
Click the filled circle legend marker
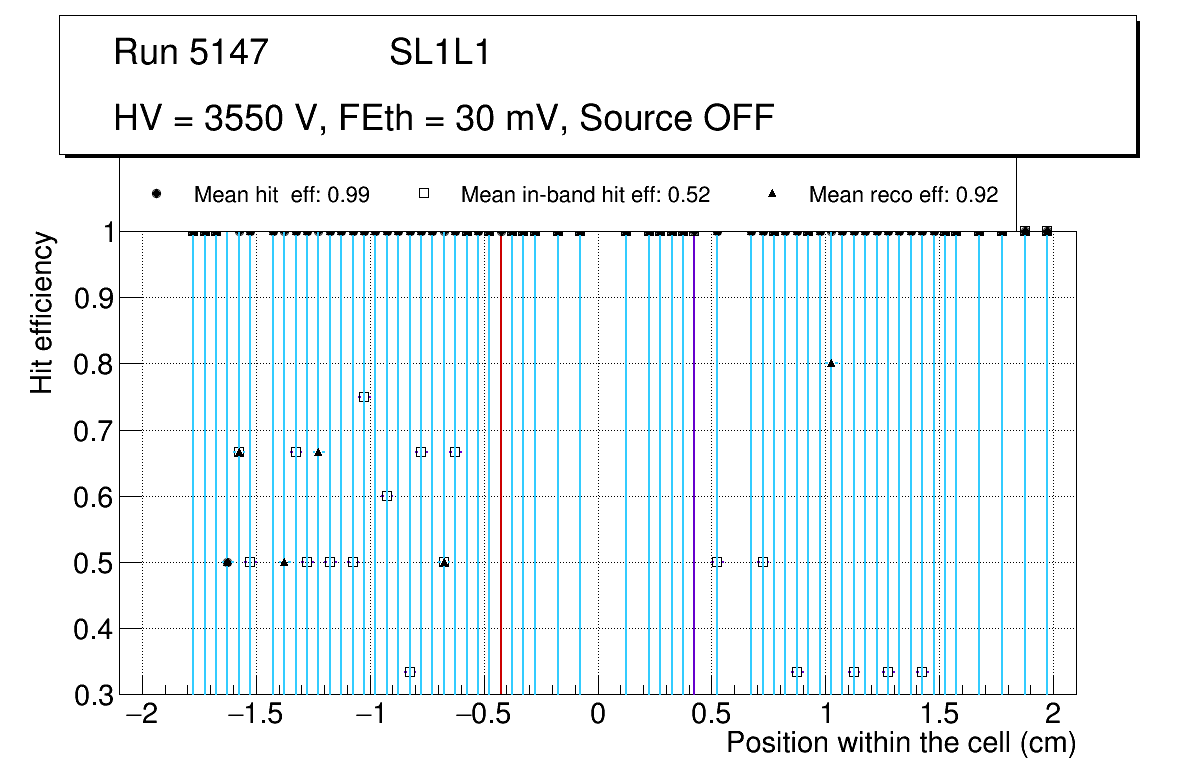(156, 195)
